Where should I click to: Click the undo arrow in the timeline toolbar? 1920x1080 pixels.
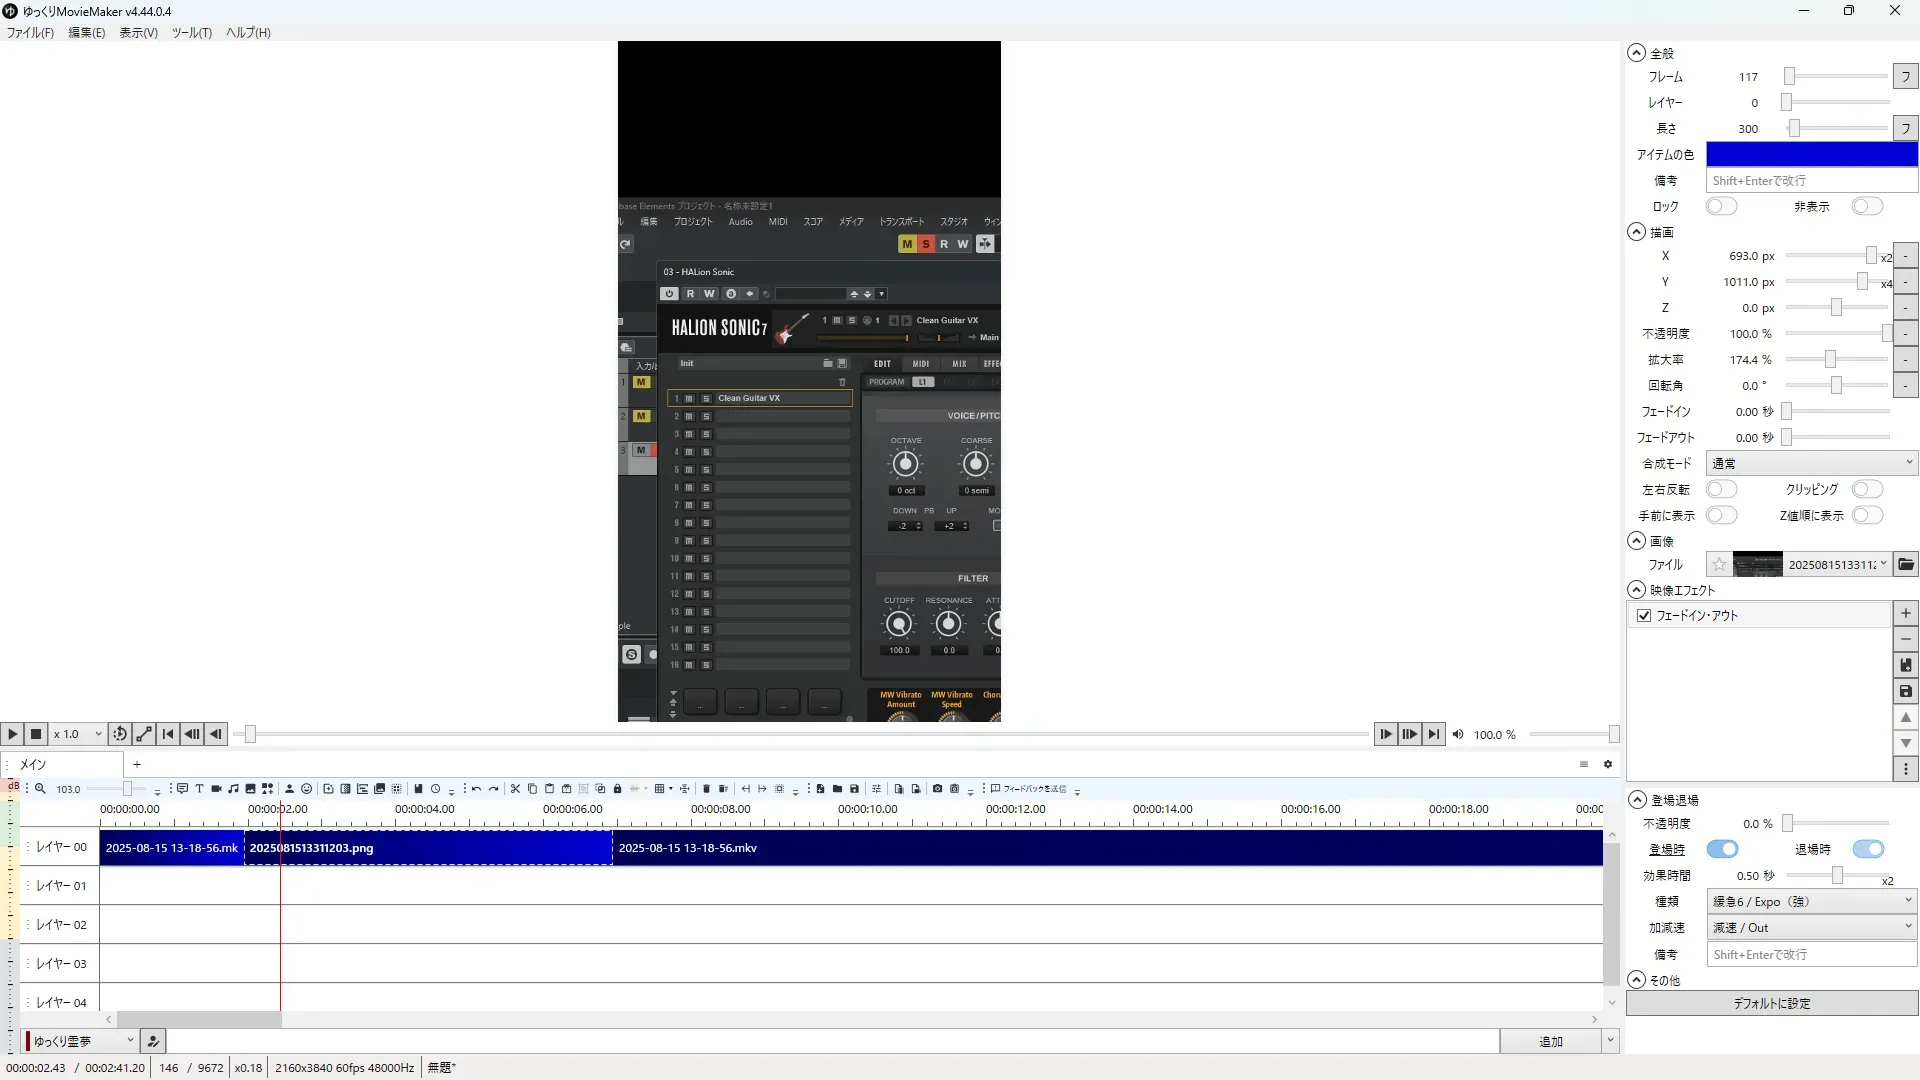coord(476,789)
